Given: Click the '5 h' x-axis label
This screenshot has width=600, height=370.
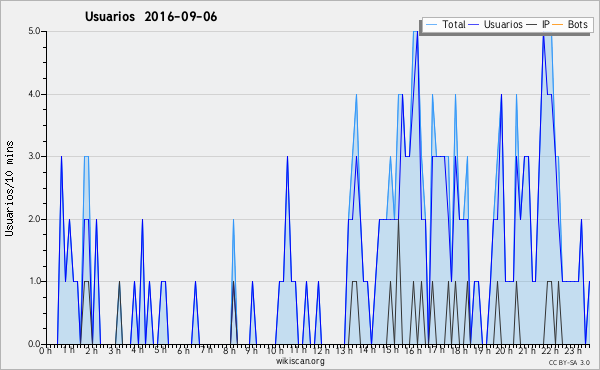Looking at the screenshot, I should tap(160, 350).
